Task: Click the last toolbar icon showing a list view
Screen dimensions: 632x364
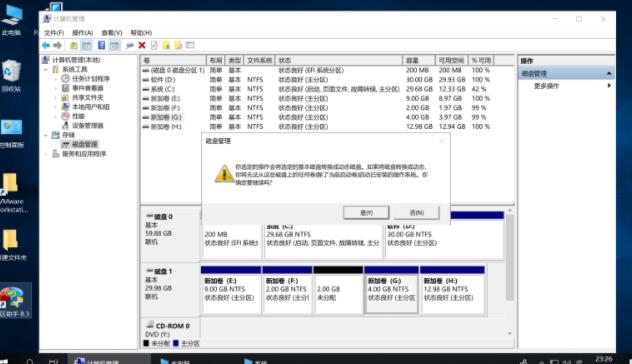Action: click(x=190, y=46)
